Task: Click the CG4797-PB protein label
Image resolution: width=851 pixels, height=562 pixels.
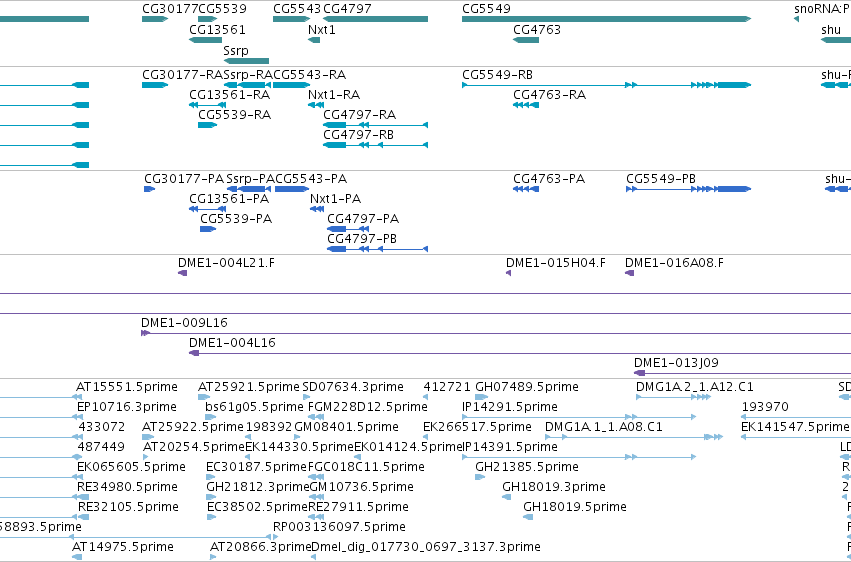Action: (361, 239)
